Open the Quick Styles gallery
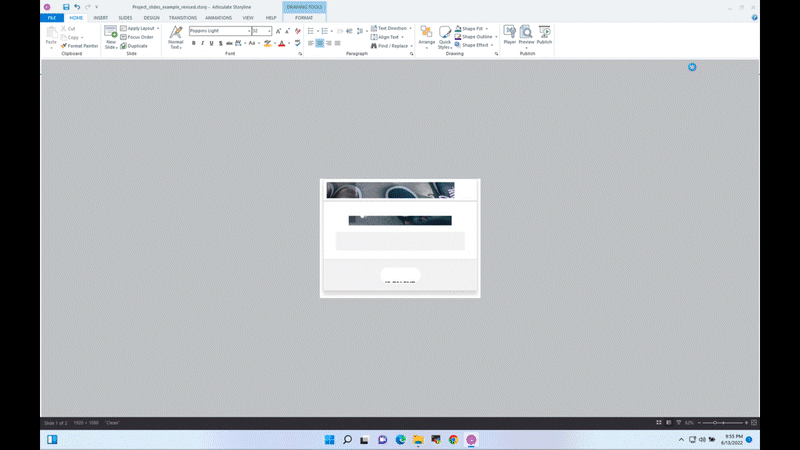 click(445, 37)
